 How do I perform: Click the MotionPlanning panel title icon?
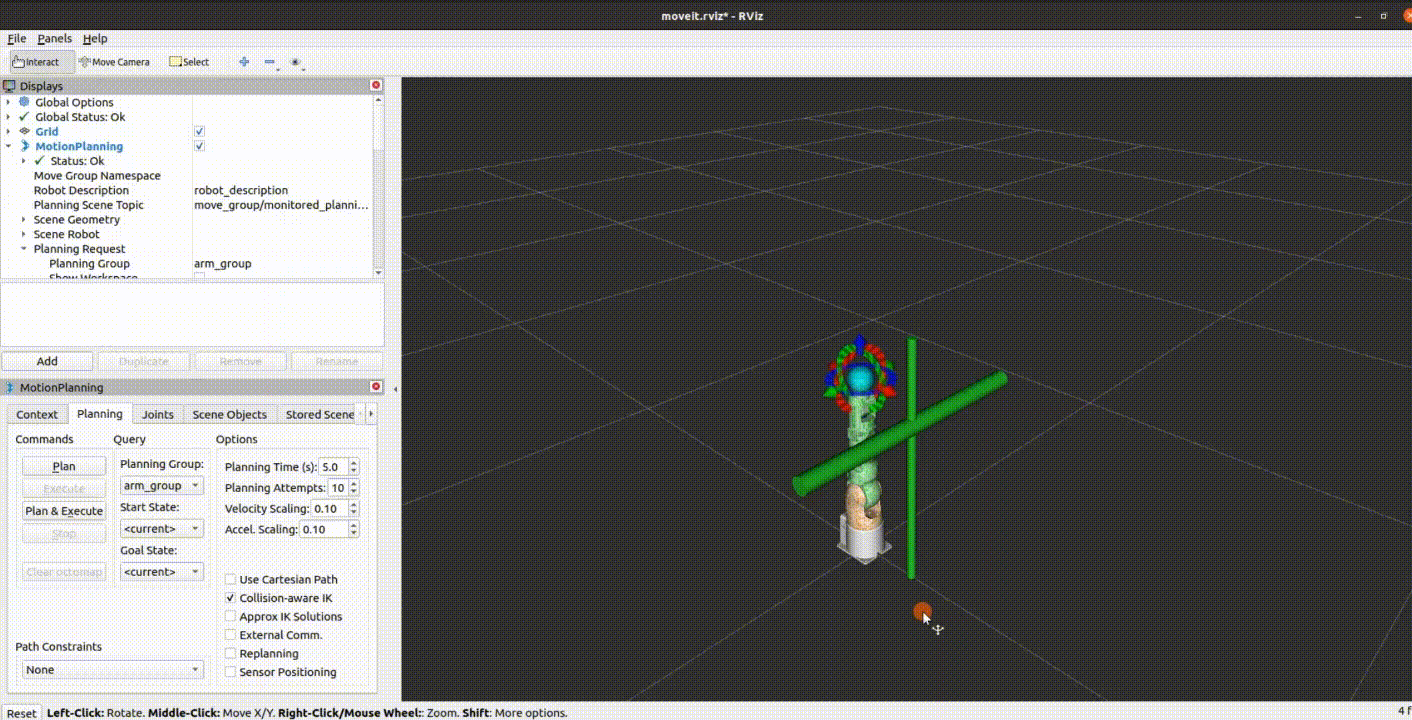click(x=10, y=387)
